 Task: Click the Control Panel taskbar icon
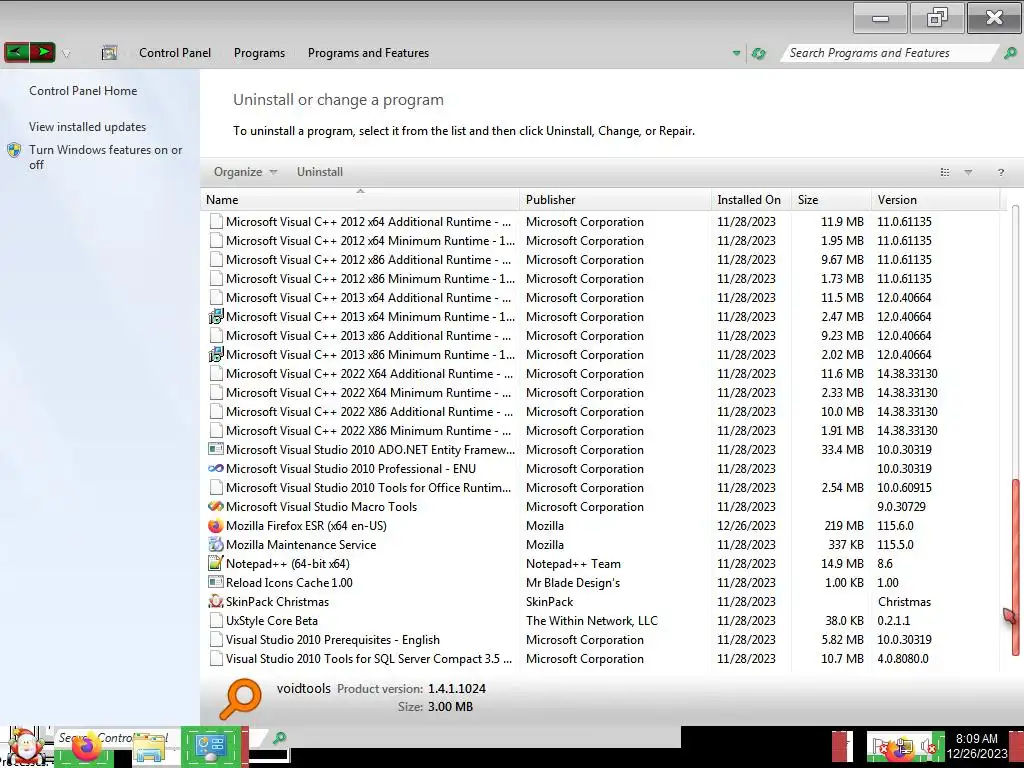(211, 747)
